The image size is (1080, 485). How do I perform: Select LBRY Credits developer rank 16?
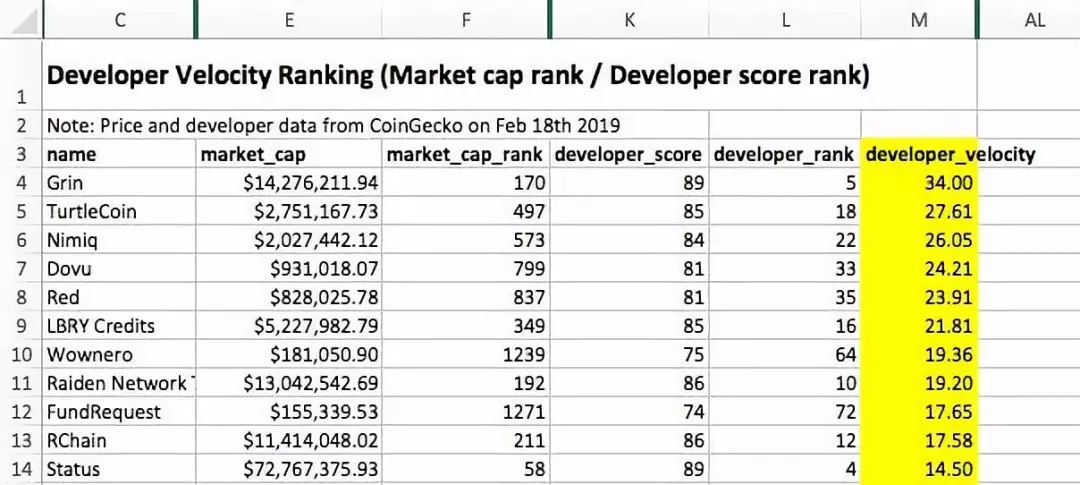tap(785, 326)
